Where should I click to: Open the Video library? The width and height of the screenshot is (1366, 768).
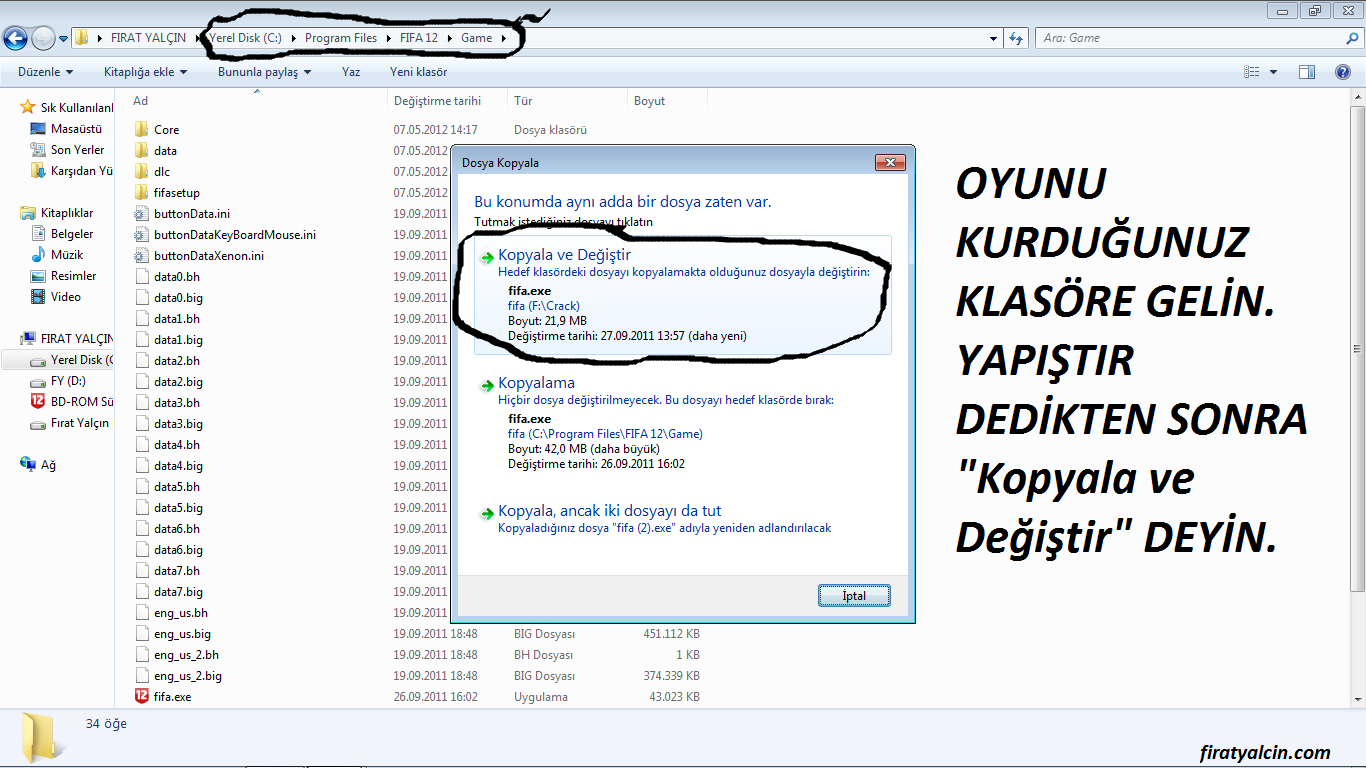coord(66,297)
